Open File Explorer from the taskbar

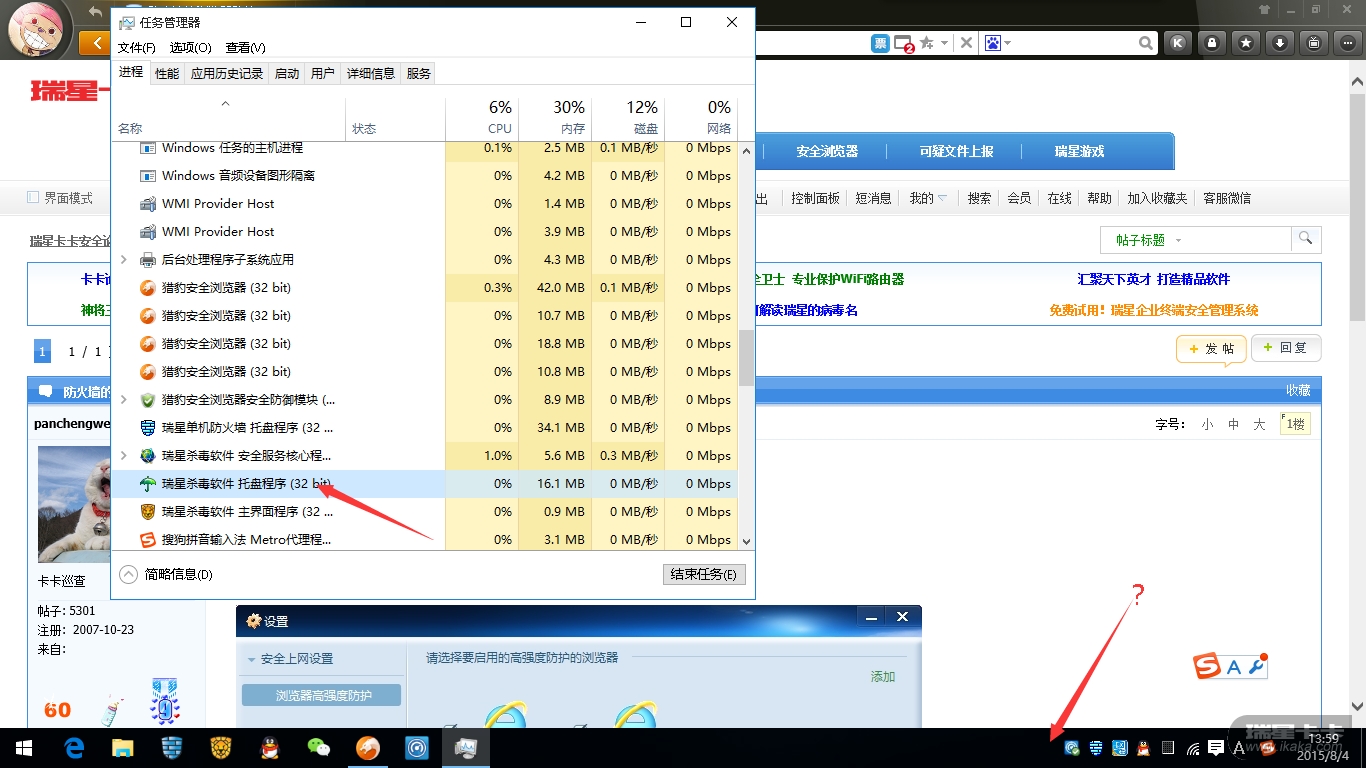(122, 748)
